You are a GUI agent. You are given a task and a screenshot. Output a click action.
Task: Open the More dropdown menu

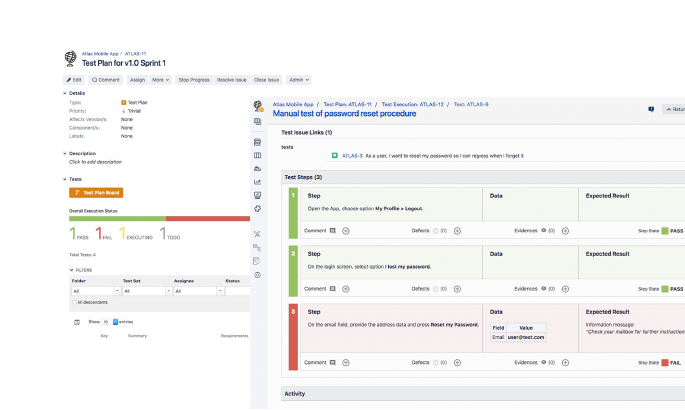pyautogui.click(x=160, y=79)
